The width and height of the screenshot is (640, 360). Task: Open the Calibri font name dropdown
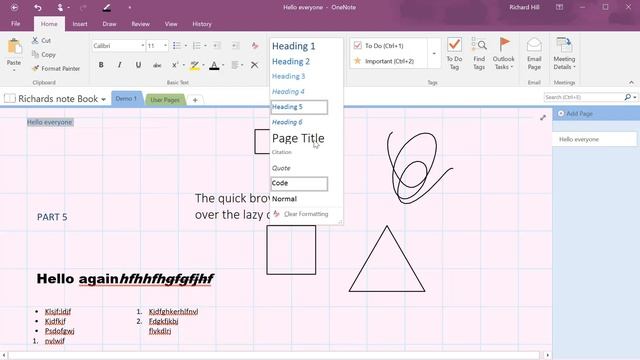(143, 45)
